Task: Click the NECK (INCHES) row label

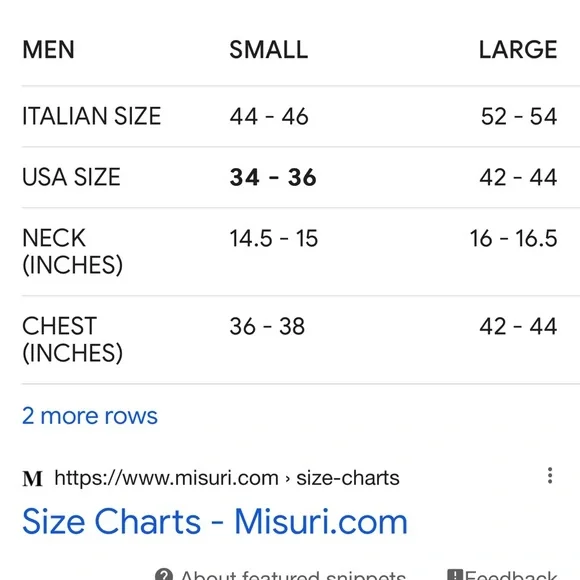Action: [72, 252]
